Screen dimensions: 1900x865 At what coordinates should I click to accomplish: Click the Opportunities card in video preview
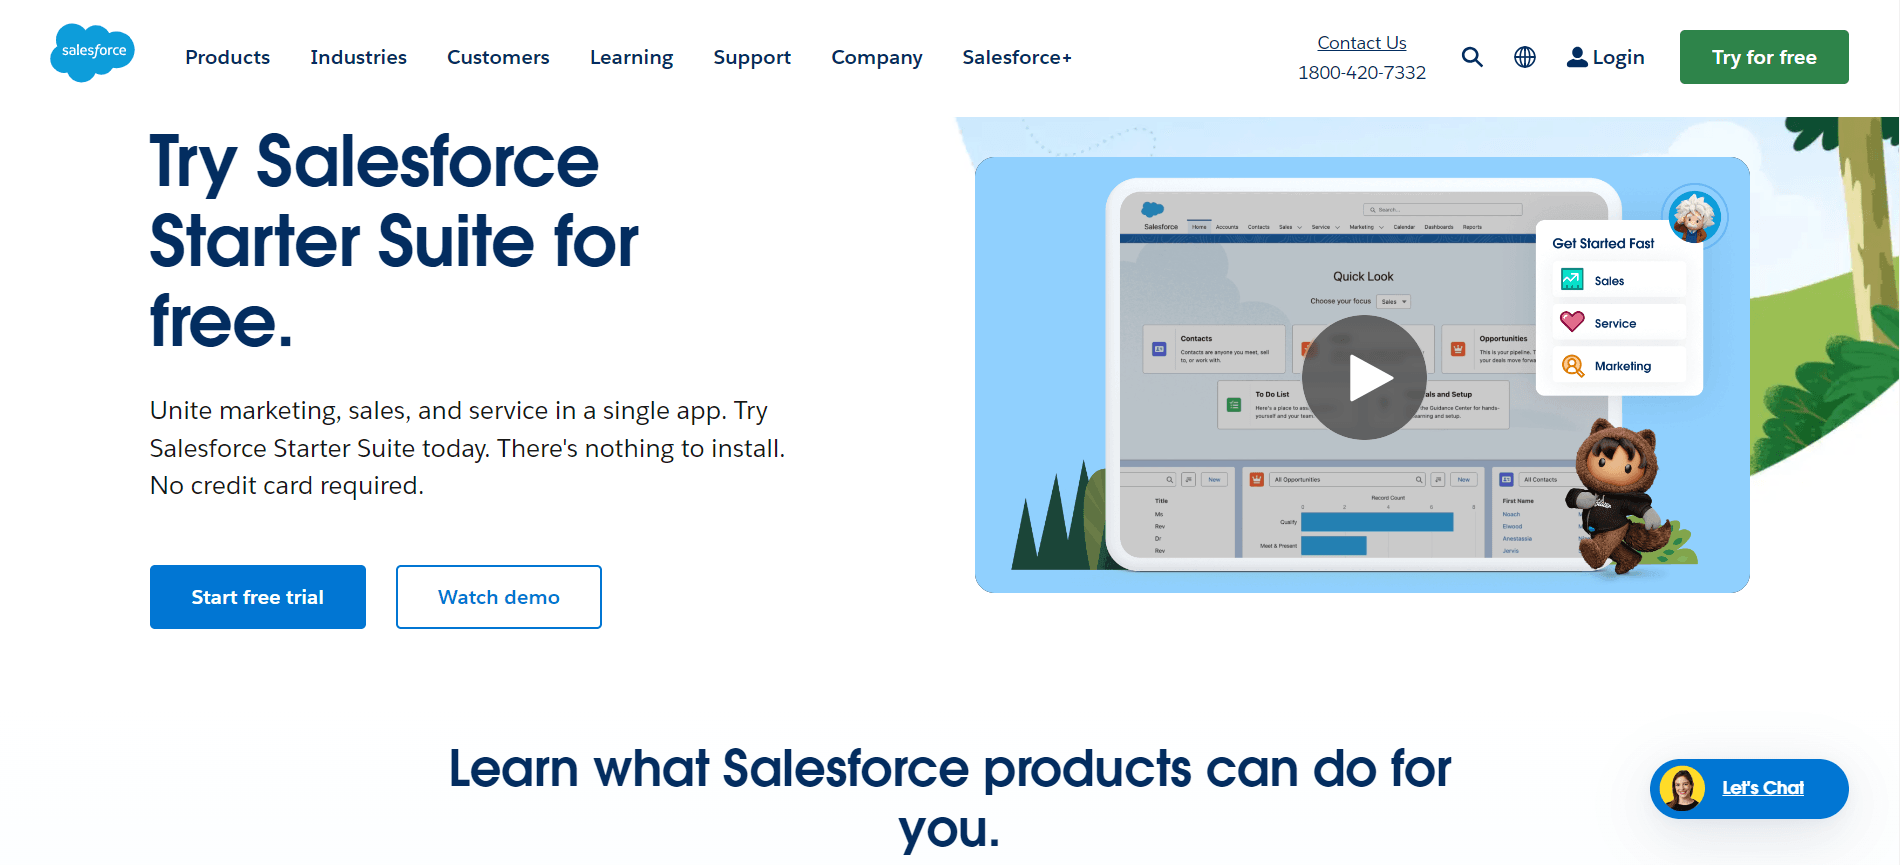[x=1489, y=349]
